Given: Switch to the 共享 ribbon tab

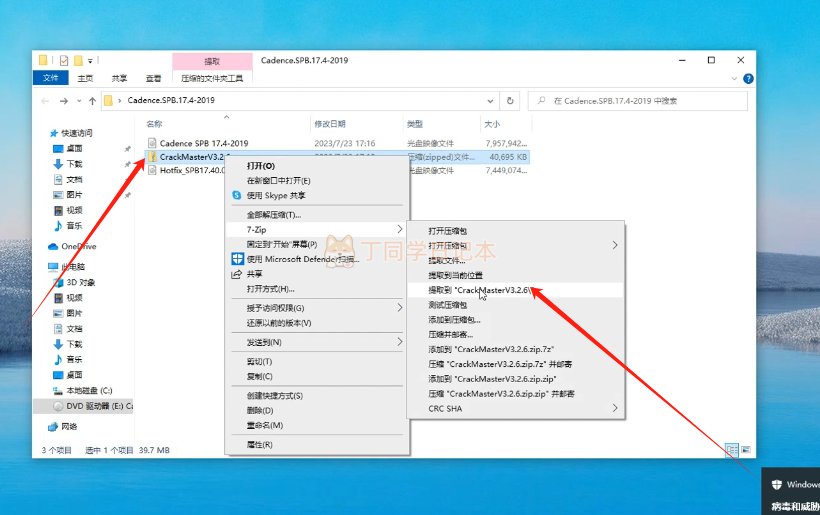Looking at the screenshot, I should tap(119, 78).
